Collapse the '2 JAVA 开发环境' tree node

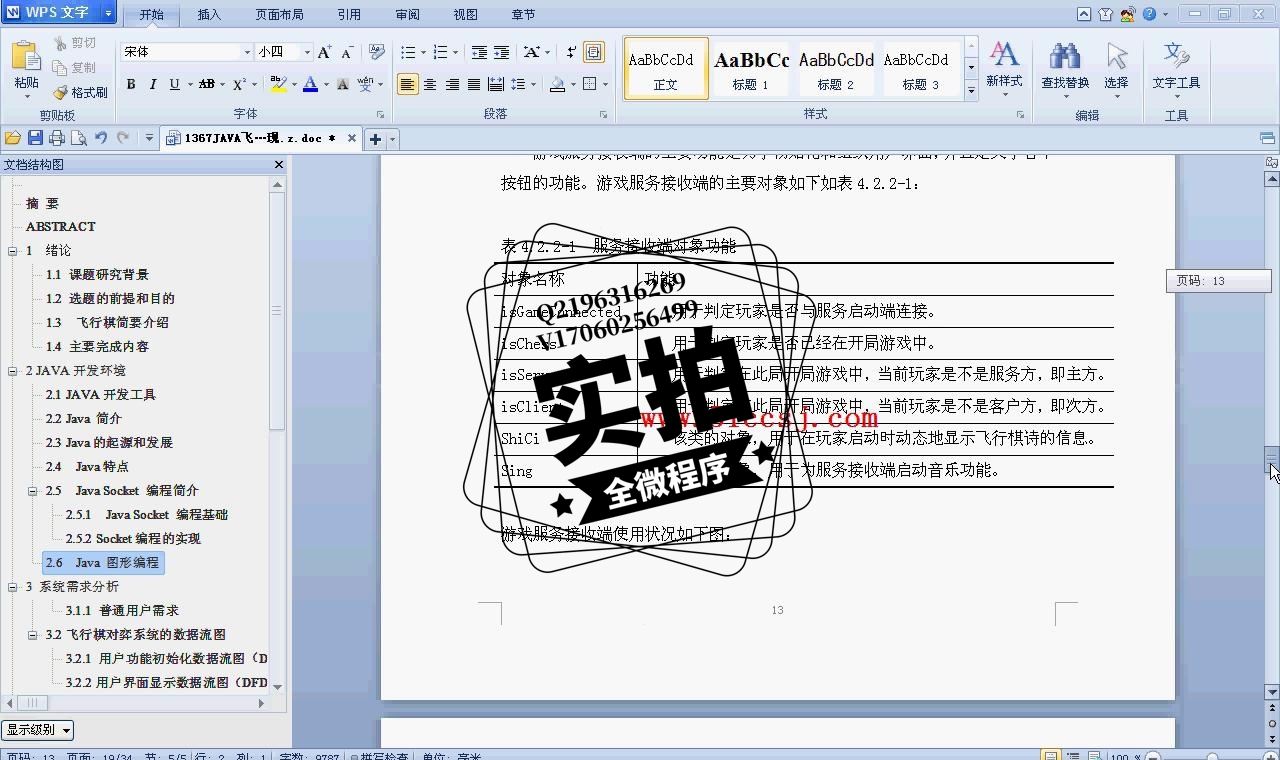pyautogui.click(x=13, y=371)
